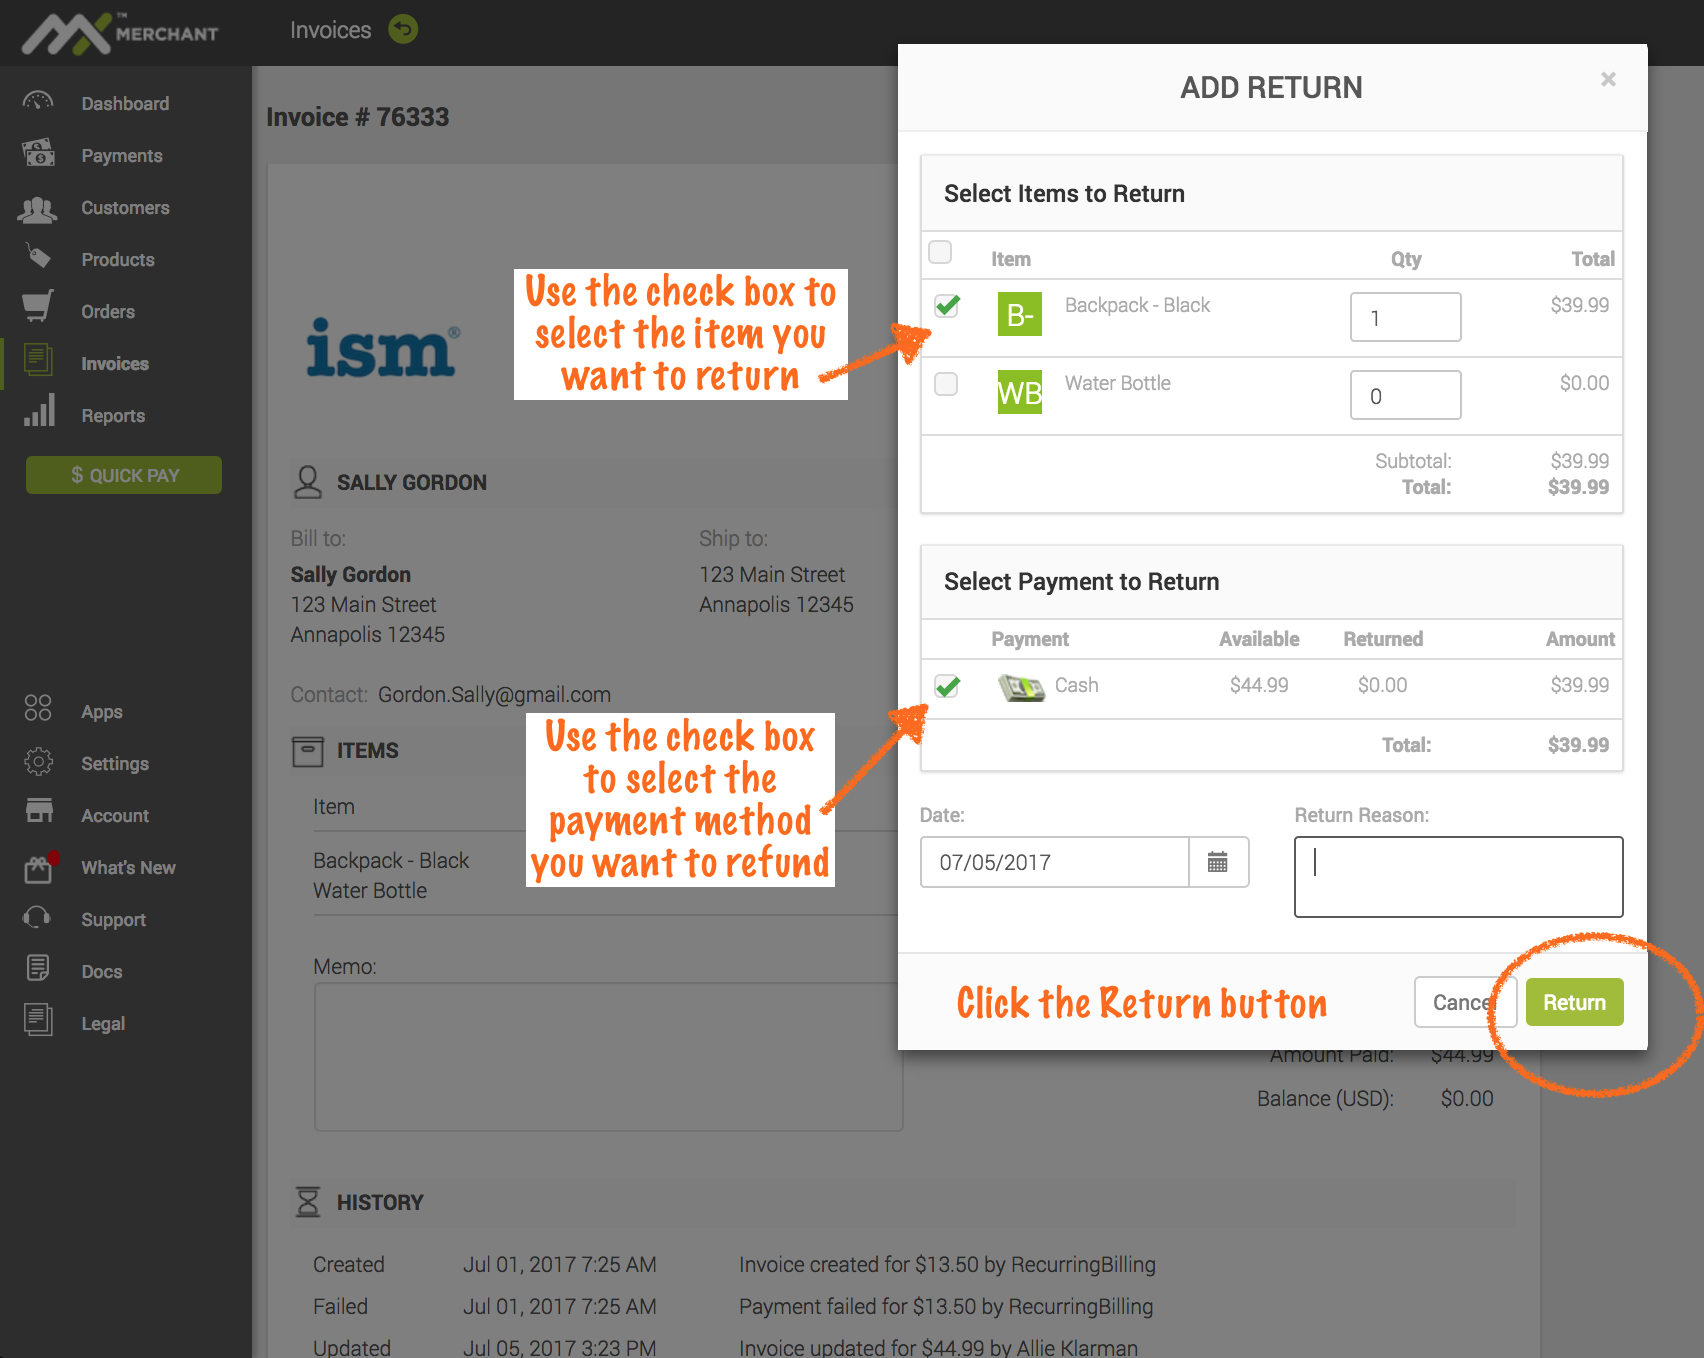Uncheck the Cash payment checkbox
This screenshot has height=1358, width=1704.
tap(946, 686)
